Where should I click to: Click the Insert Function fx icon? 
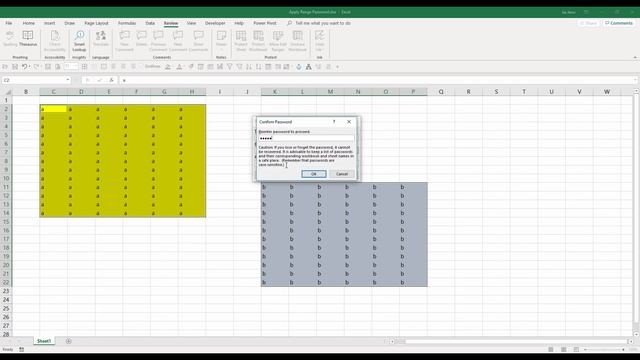tap(111, 80)
